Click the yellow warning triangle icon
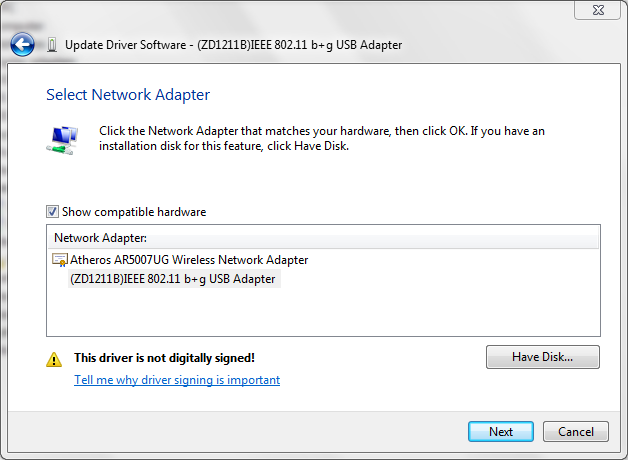628x460 pixels. click(54, 359)
